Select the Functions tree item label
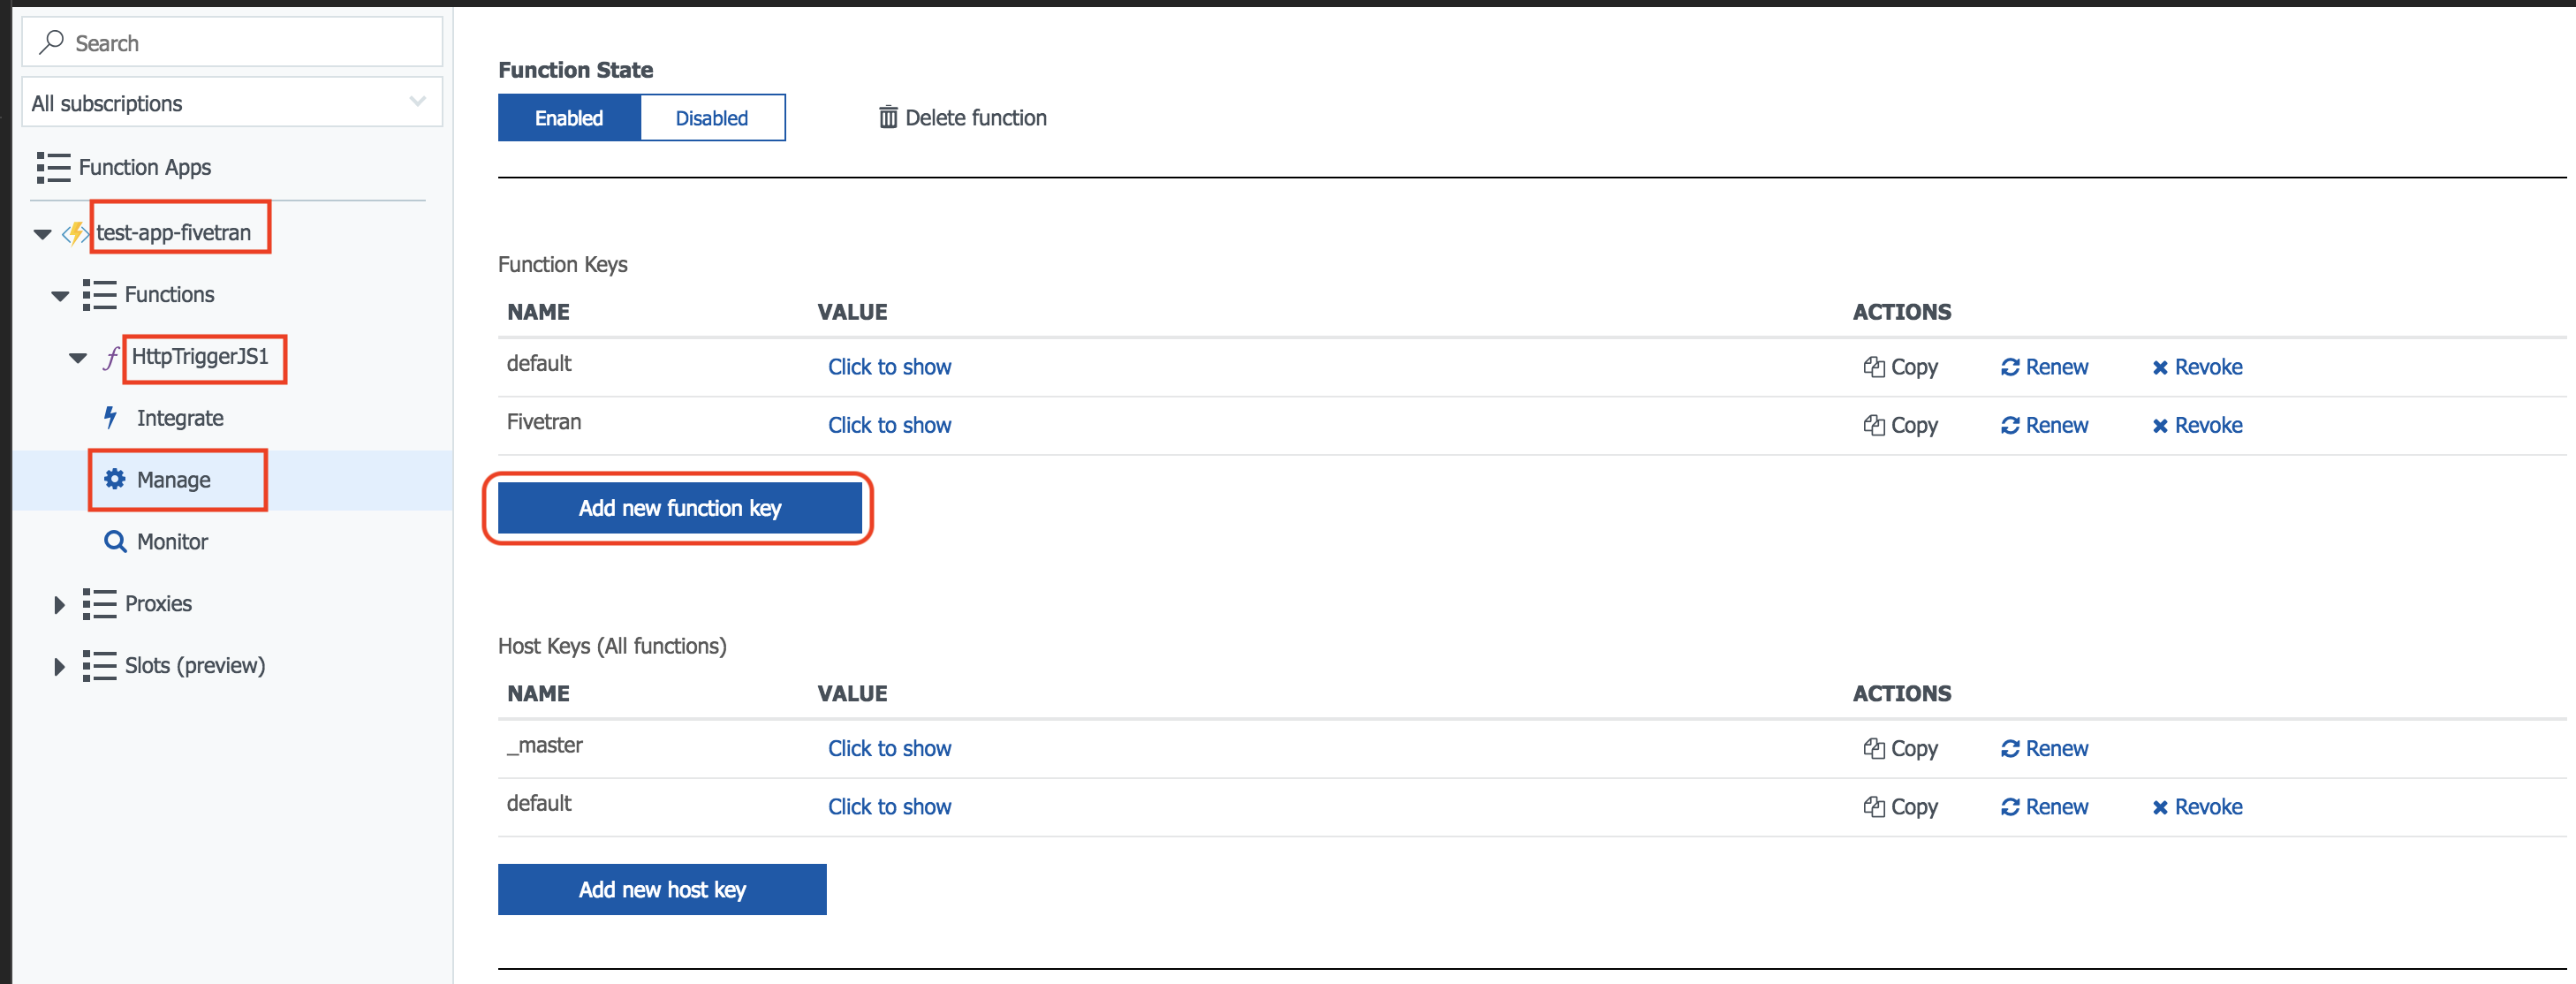2576x984 pixels. (x=169, y=294)
